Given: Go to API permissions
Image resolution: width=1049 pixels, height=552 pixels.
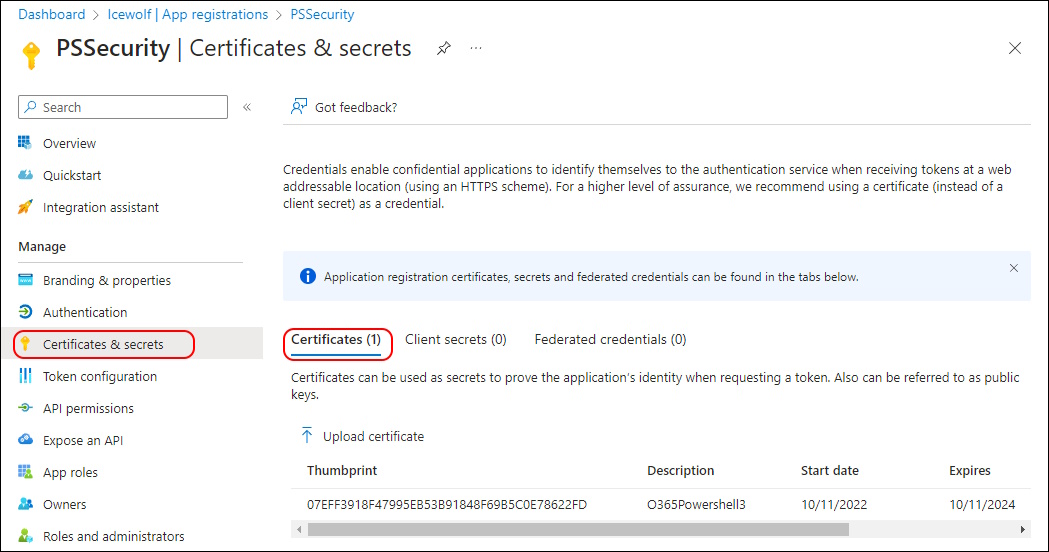Looking at the screenshot, I should pyautogui.click(x=88, y=409).
